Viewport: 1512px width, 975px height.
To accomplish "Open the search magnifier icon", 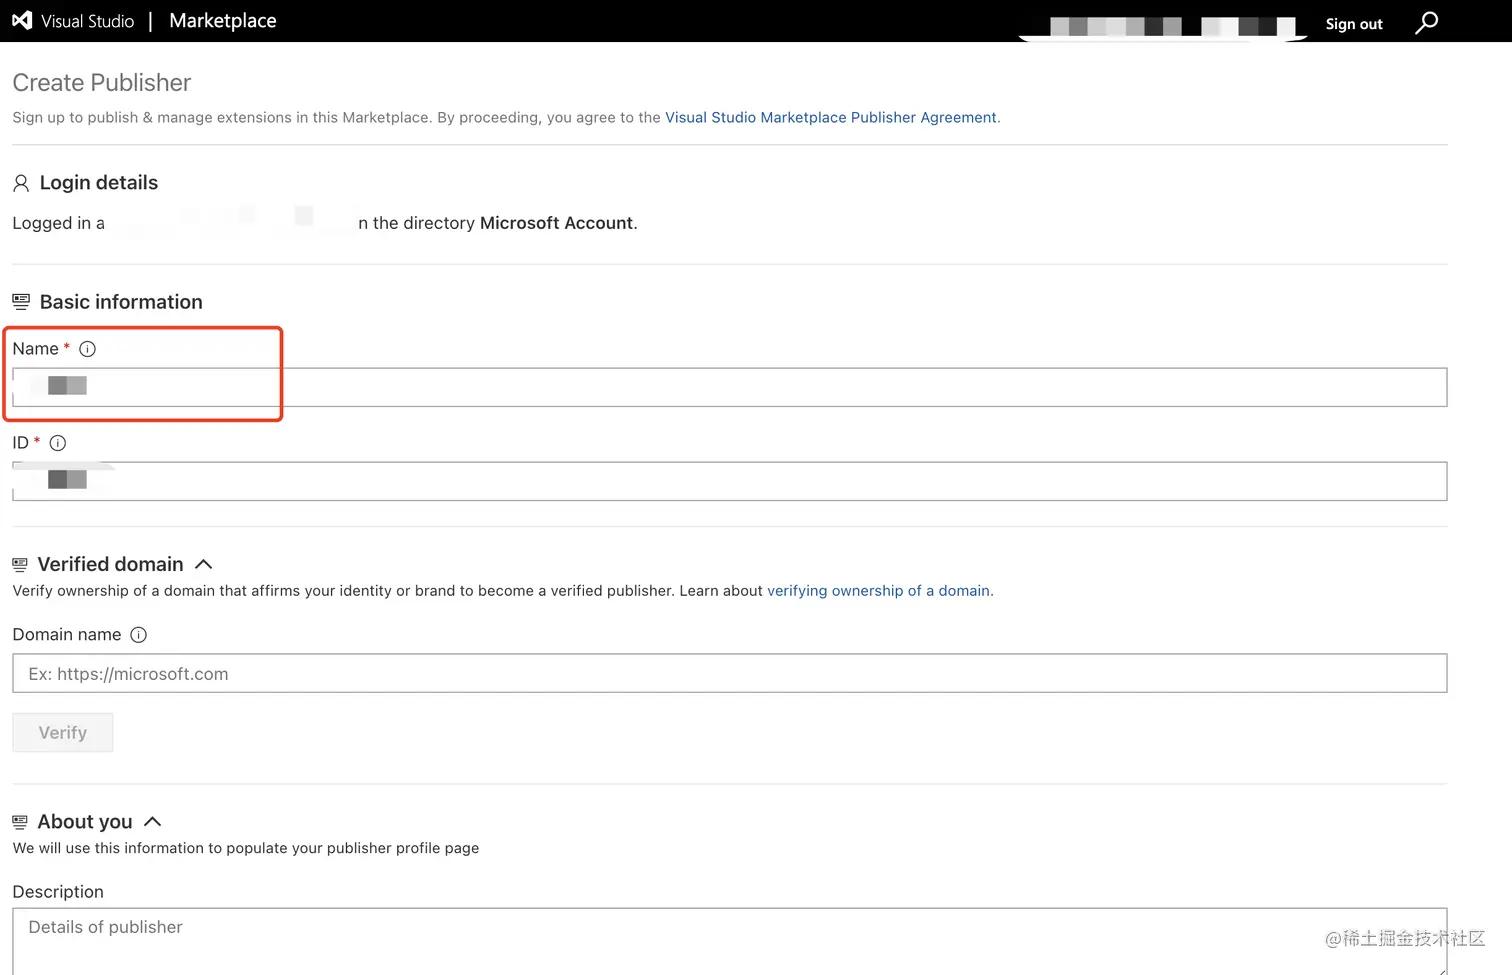I will coord(1427,22).
